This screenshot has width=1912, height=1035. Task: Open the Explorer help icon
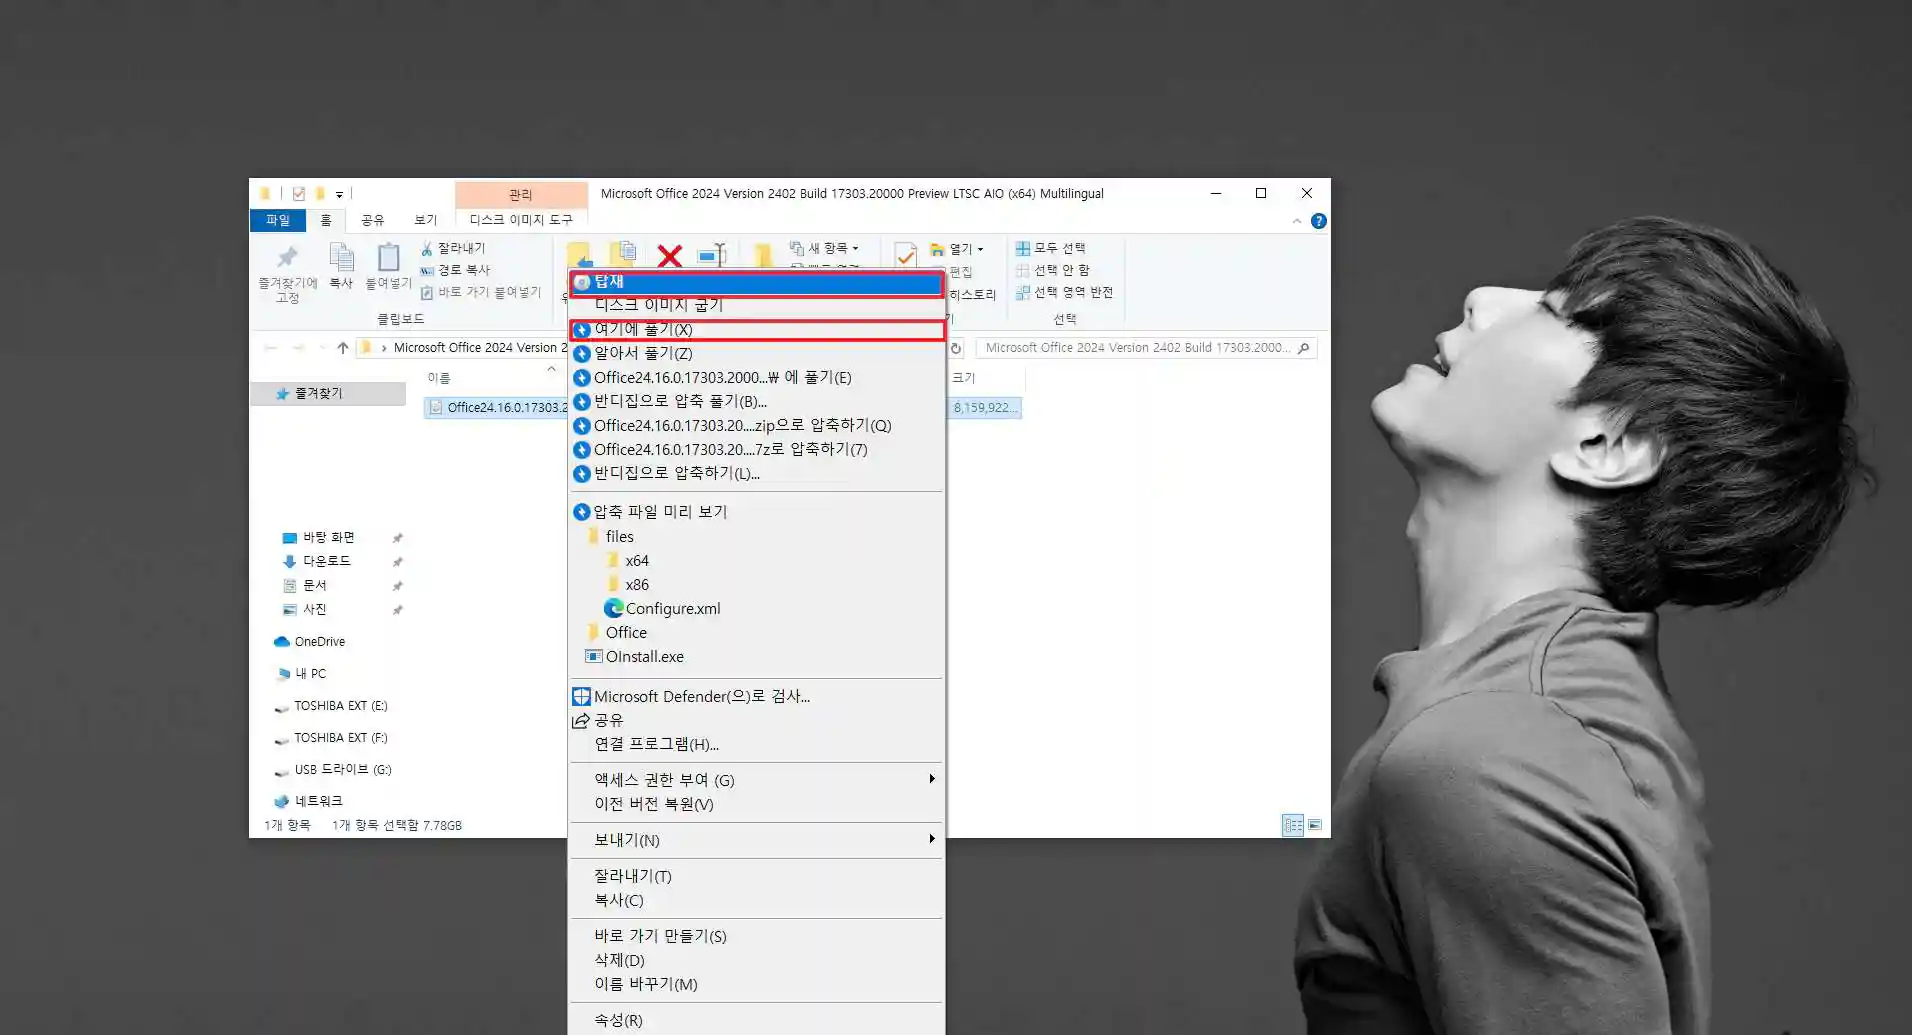[x=1319, y=221]
